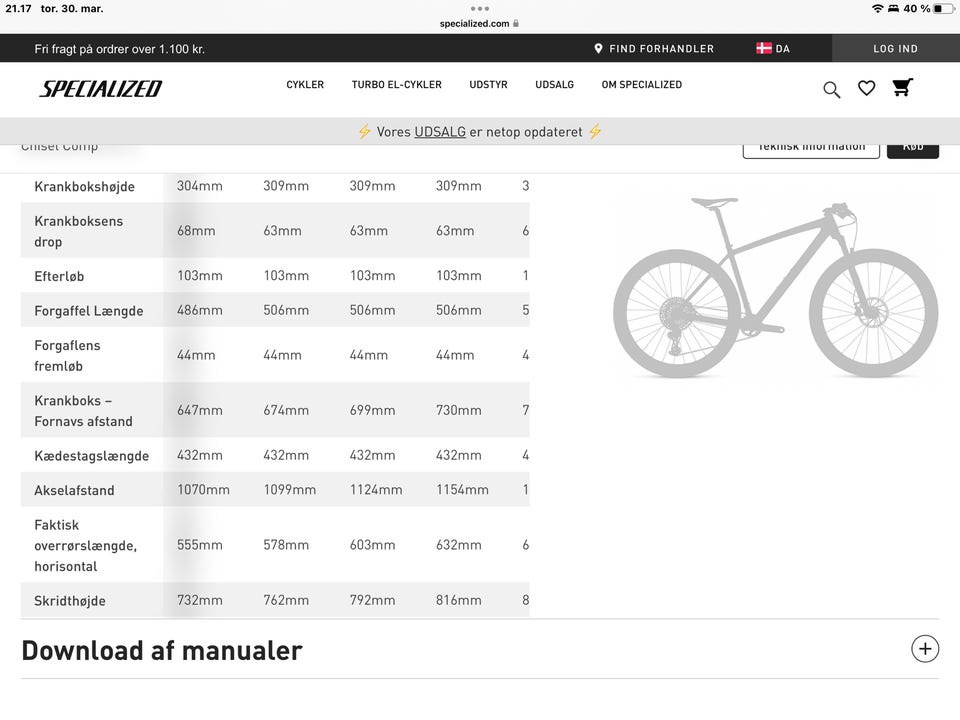Screen dimensions: 960x720
Task: Click the Akselafstand row label
Action: point(74,490)
